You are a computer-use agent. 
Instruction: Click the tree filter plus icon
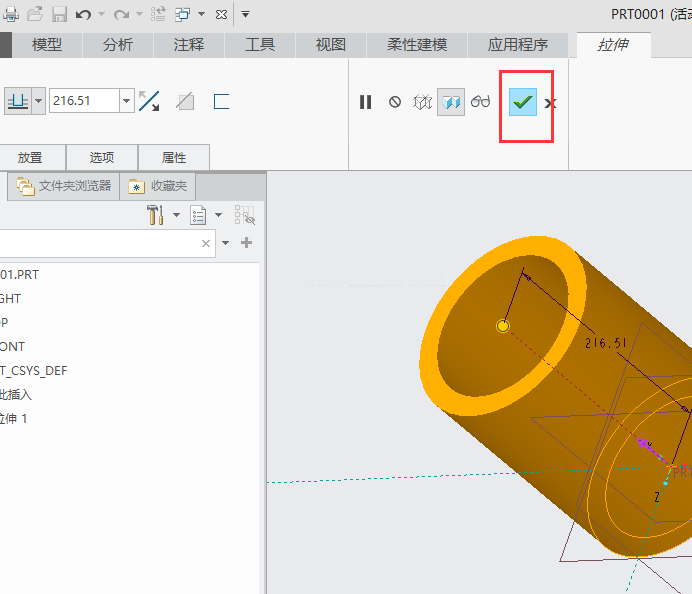coord(247,243)
